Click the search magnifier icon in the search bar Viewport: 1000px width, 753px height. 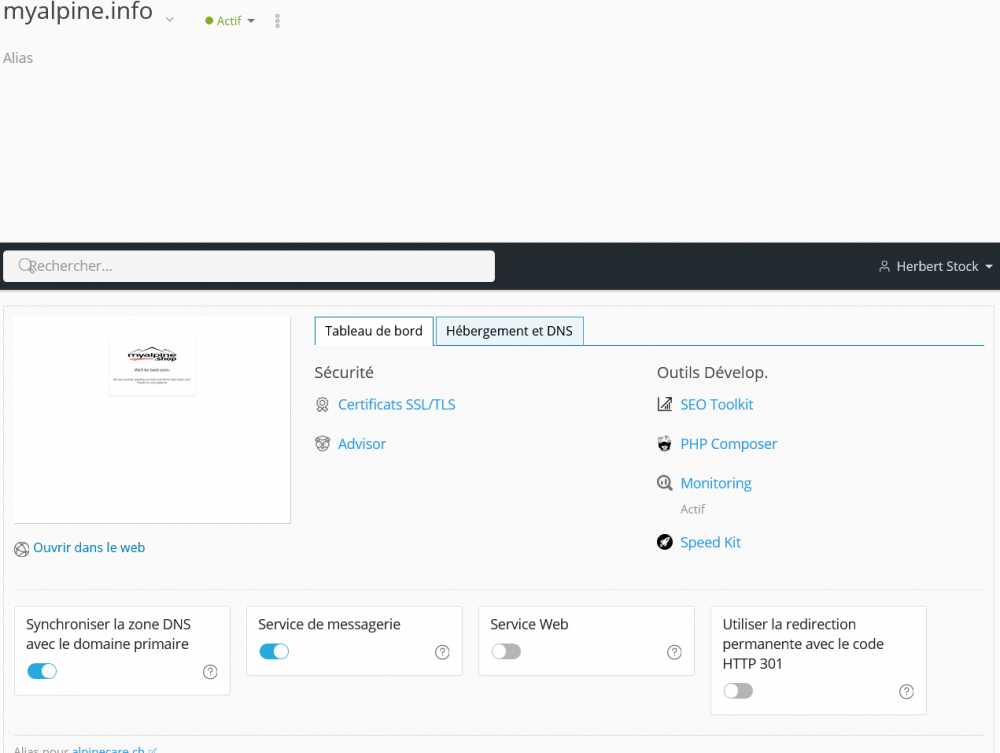click(x=25, y=266)
